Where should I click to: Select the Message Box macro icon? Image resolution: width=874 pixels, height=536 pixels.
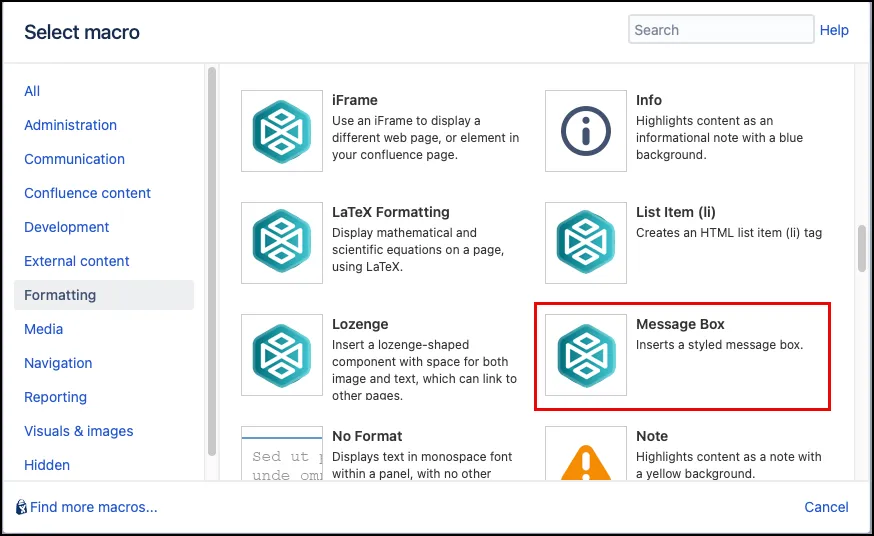tap(586, 355)
